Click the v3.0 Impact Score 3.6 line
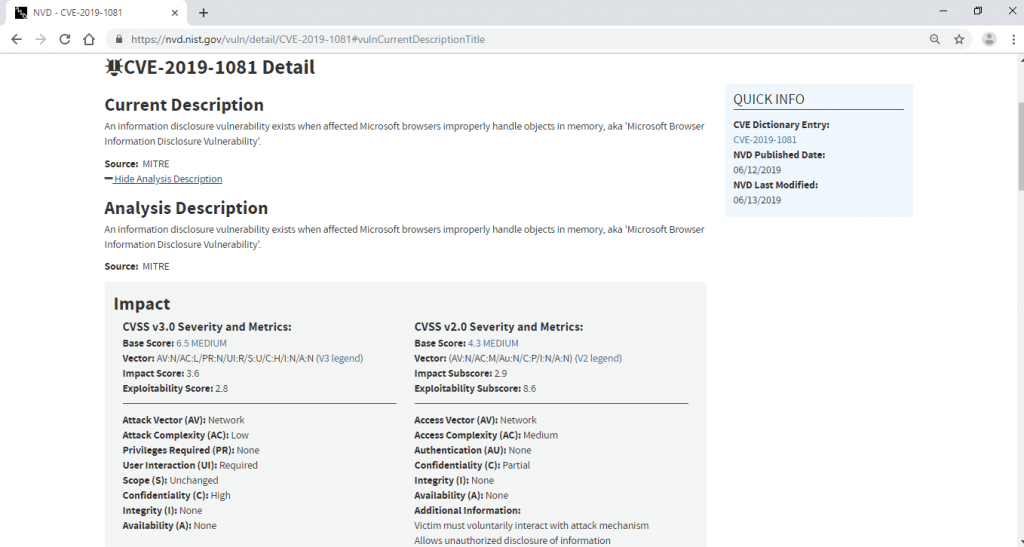The width and height of the screenshot is (1024, 547). 161,373
